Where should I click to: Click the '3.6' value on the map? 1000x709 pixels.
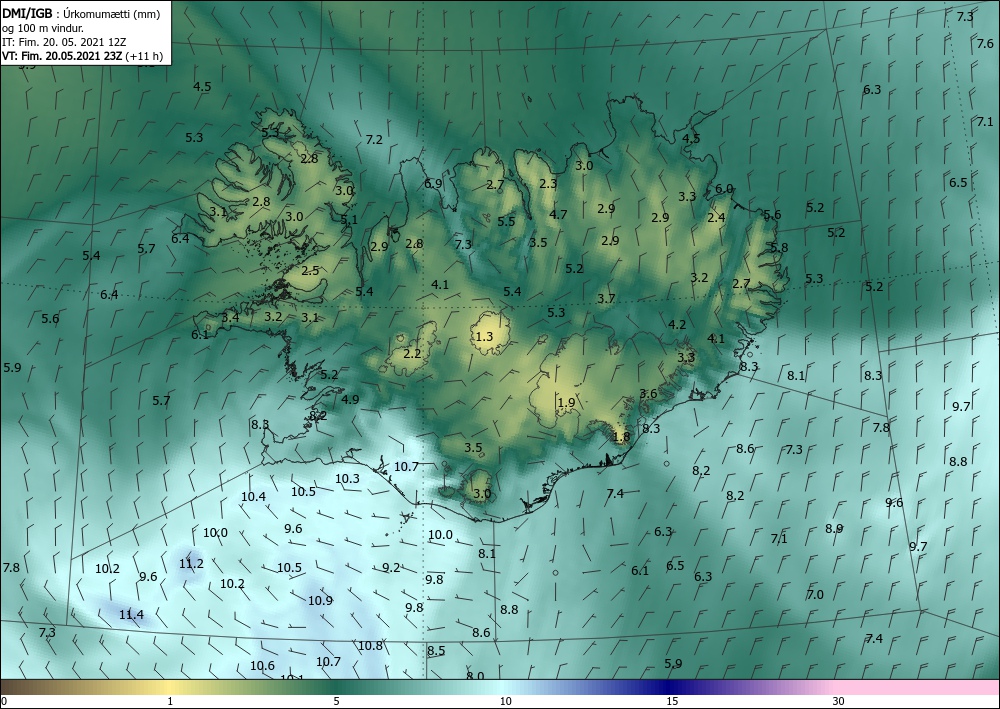click(x=649, y=393)
